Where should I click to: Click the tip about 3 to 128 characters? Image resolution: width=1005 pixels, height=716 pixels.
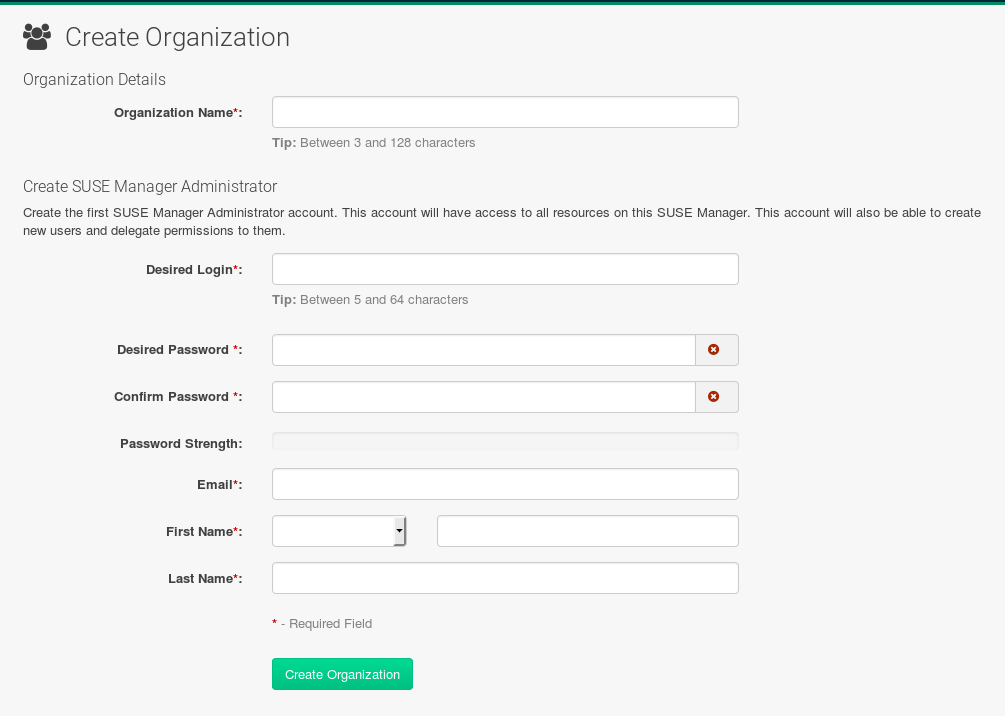(x=374, y=142)
